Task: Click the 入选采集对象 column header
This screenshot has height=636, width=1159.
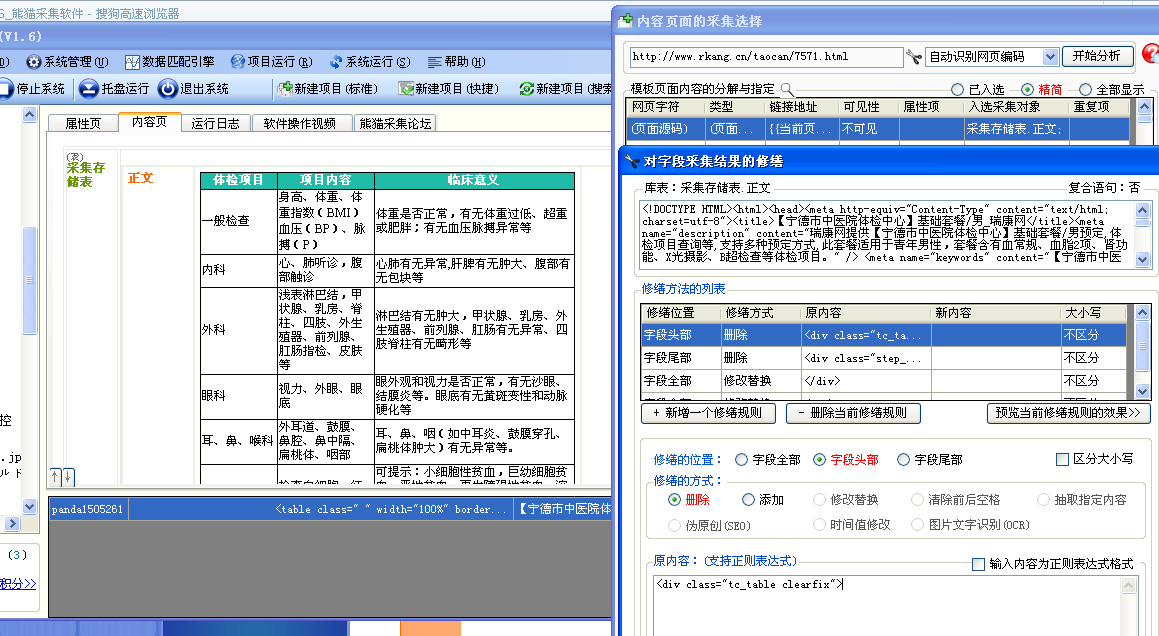Action: [1015, 106]
